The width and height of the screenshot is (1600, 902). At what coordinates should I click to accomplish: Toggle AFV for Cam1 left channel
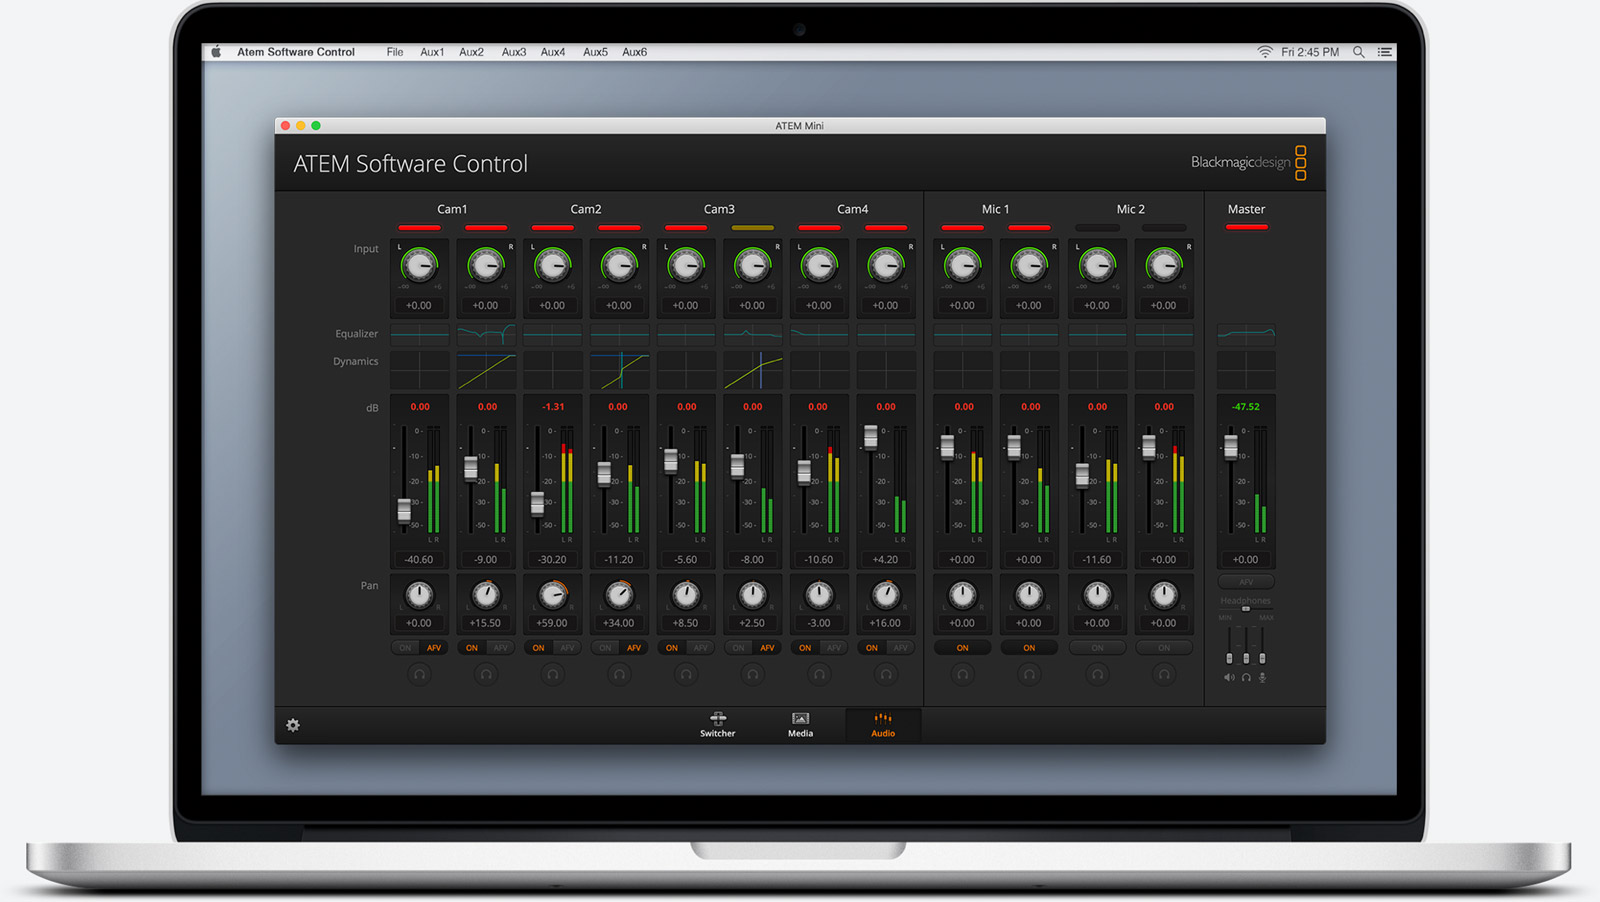click(434, 648)
